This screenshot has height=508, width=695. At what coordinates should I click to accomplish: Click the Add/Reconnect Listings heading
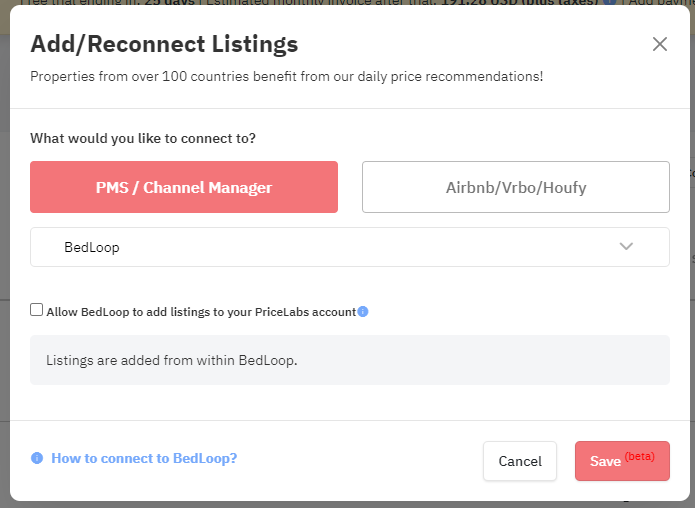tap(164, 44)
